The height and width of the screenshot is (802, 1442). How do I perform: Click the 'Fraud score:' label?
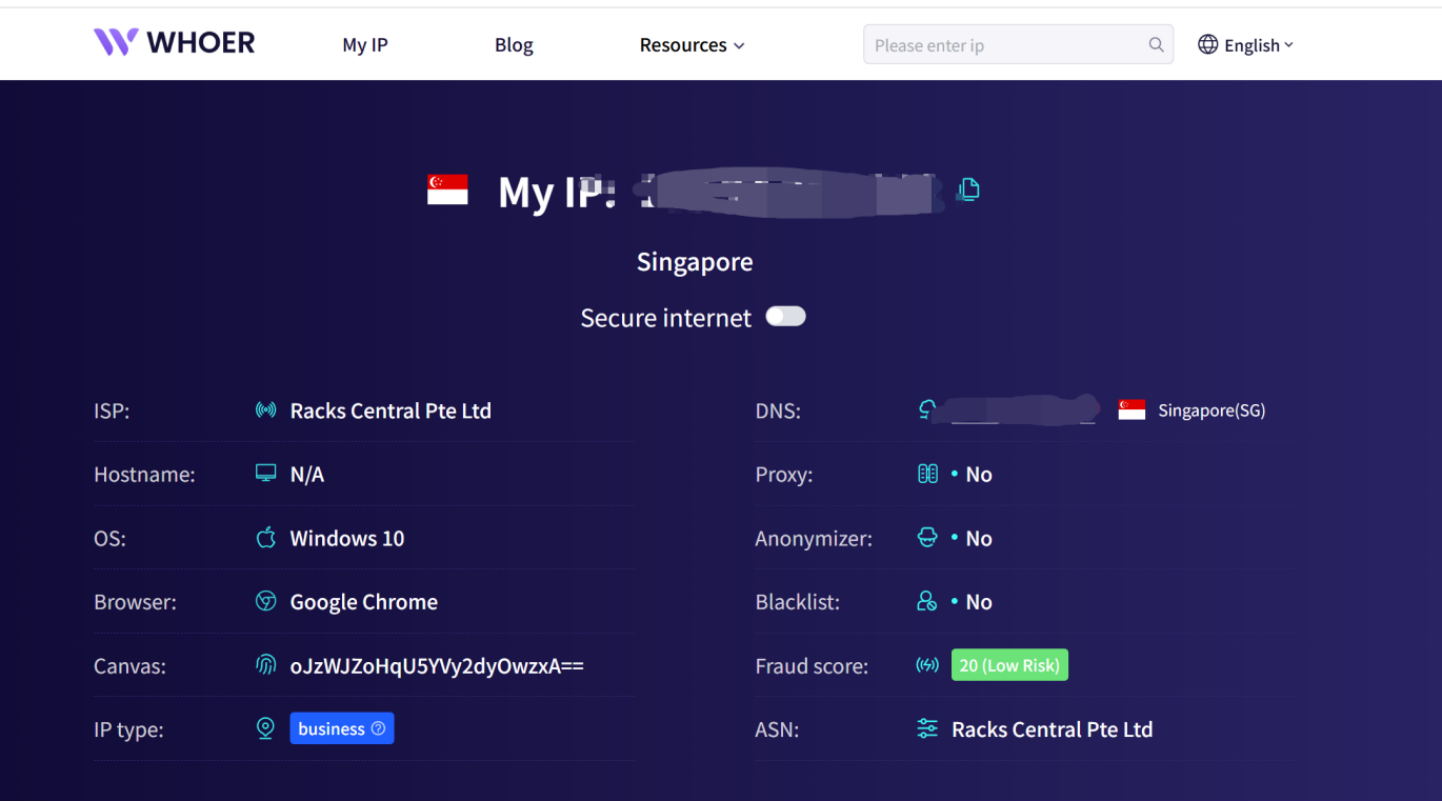point(812,666)
